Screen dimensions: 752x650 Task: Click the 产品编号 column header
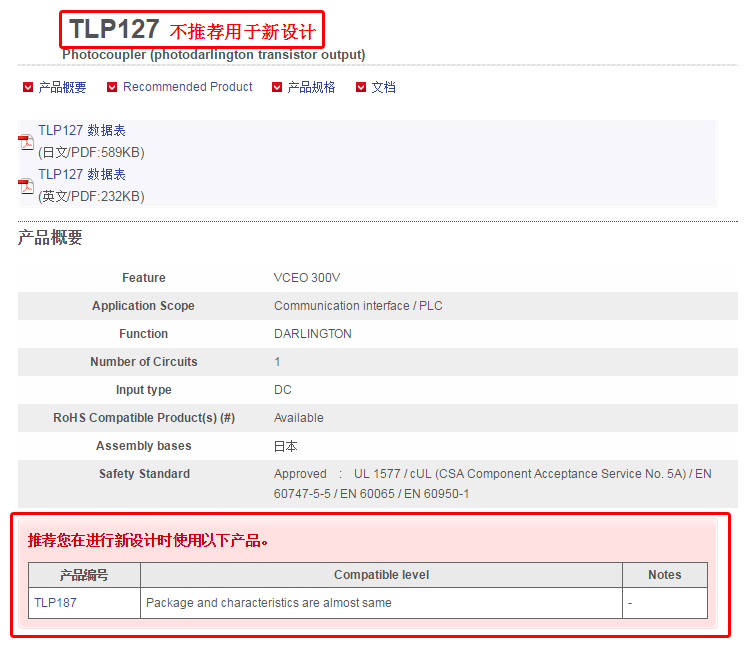[x=84, y=575]
